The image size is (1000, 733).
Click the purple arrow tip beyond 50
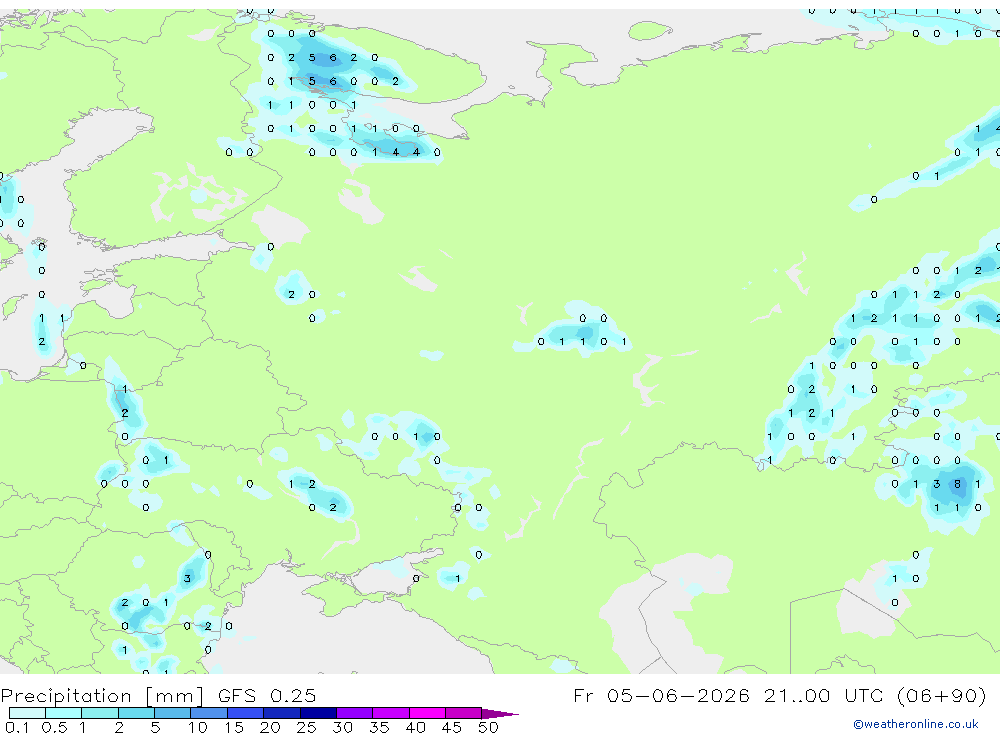500,713
